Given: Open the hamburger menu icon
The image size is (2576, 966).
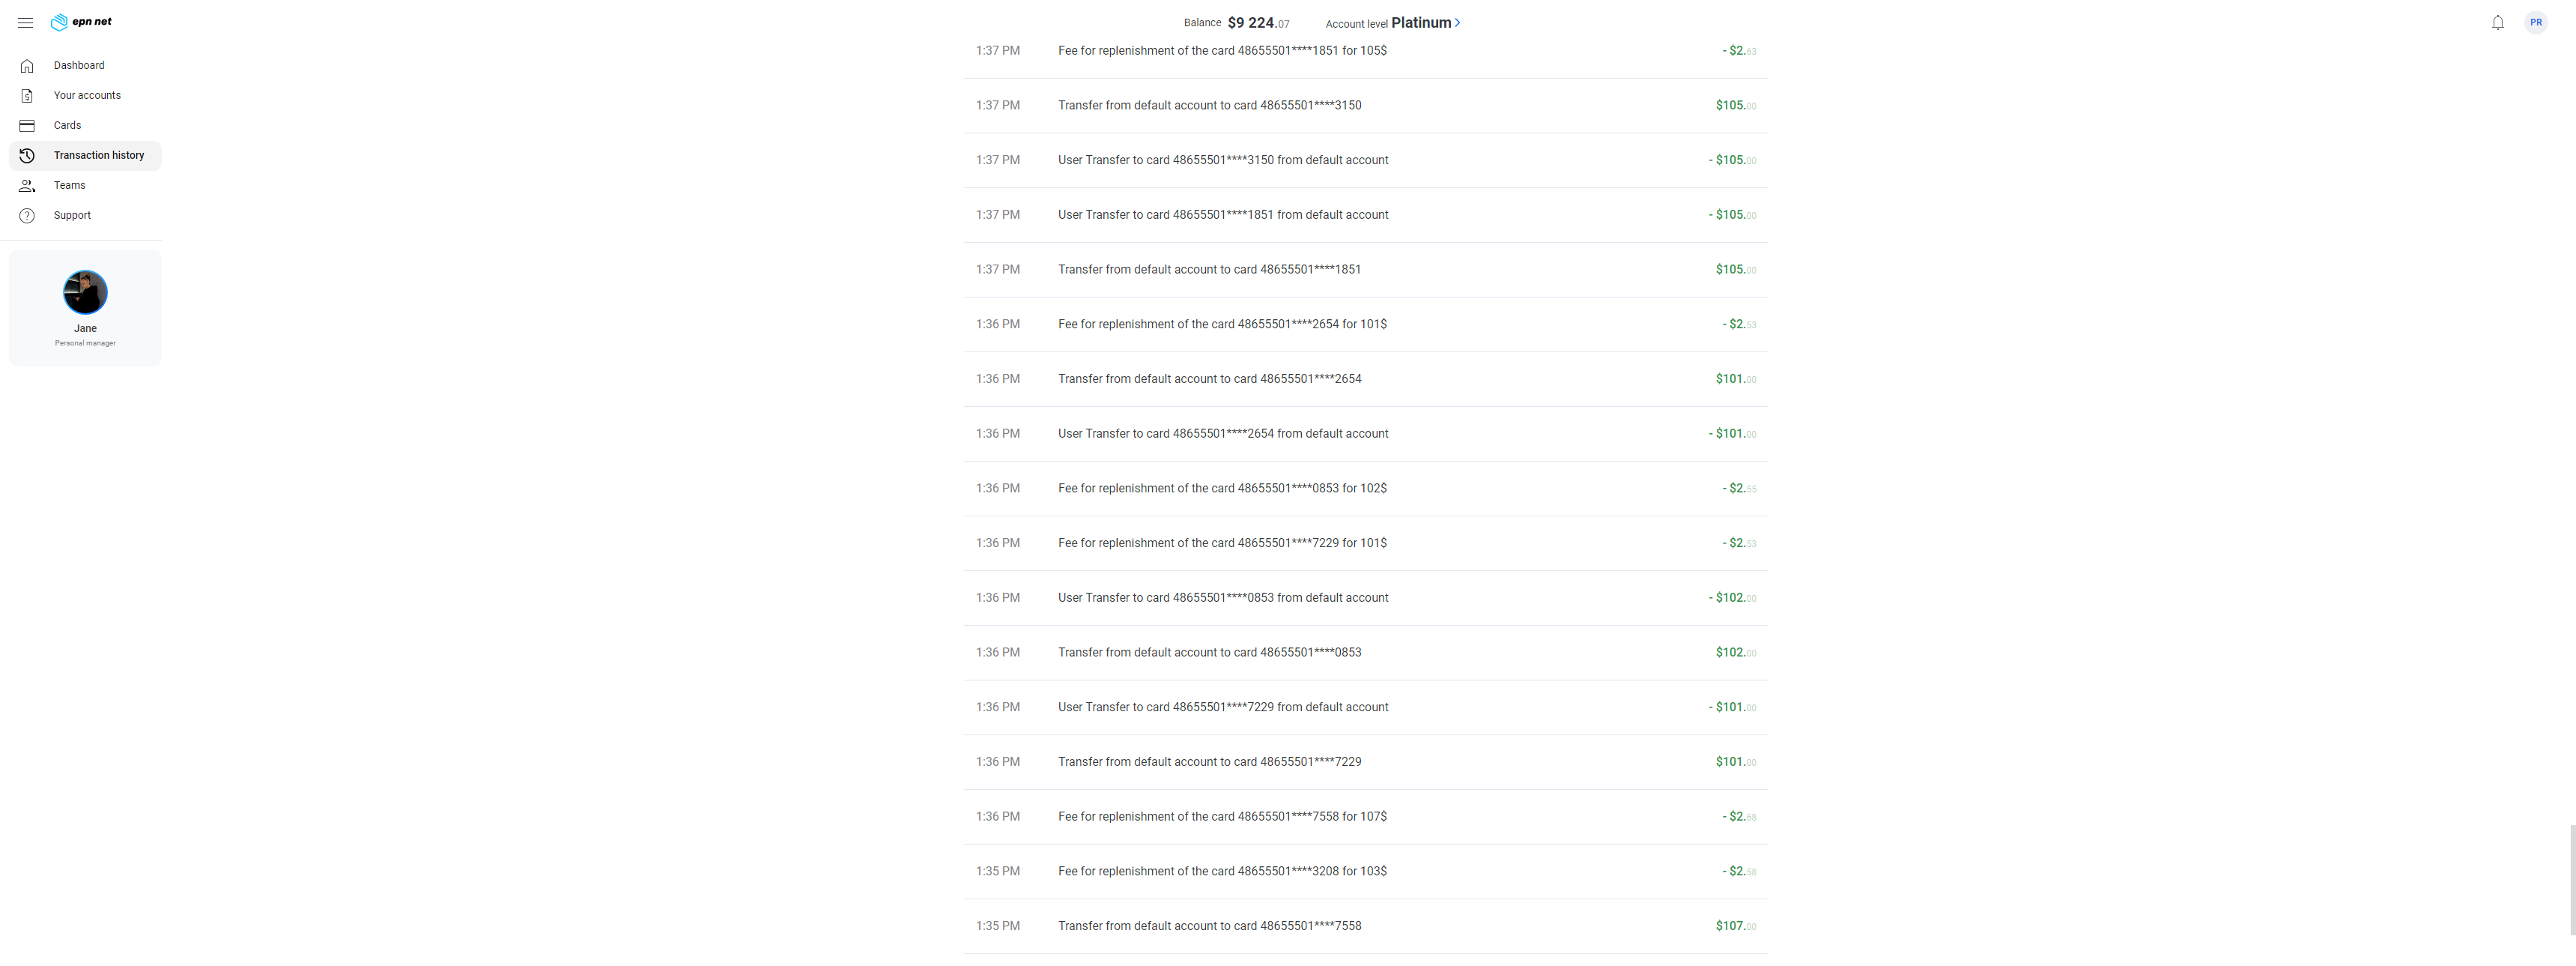Looking at the screenshot, I should [26, 22].
